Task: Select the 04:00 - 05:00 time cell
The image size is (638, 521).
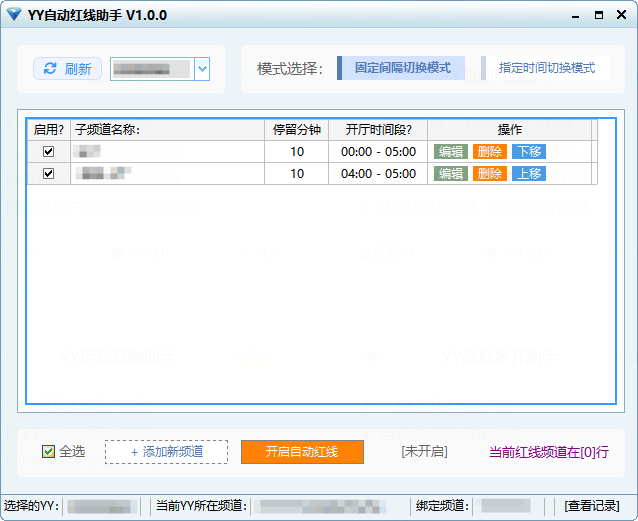Action: pyautogui.click(x=378, y=173)
